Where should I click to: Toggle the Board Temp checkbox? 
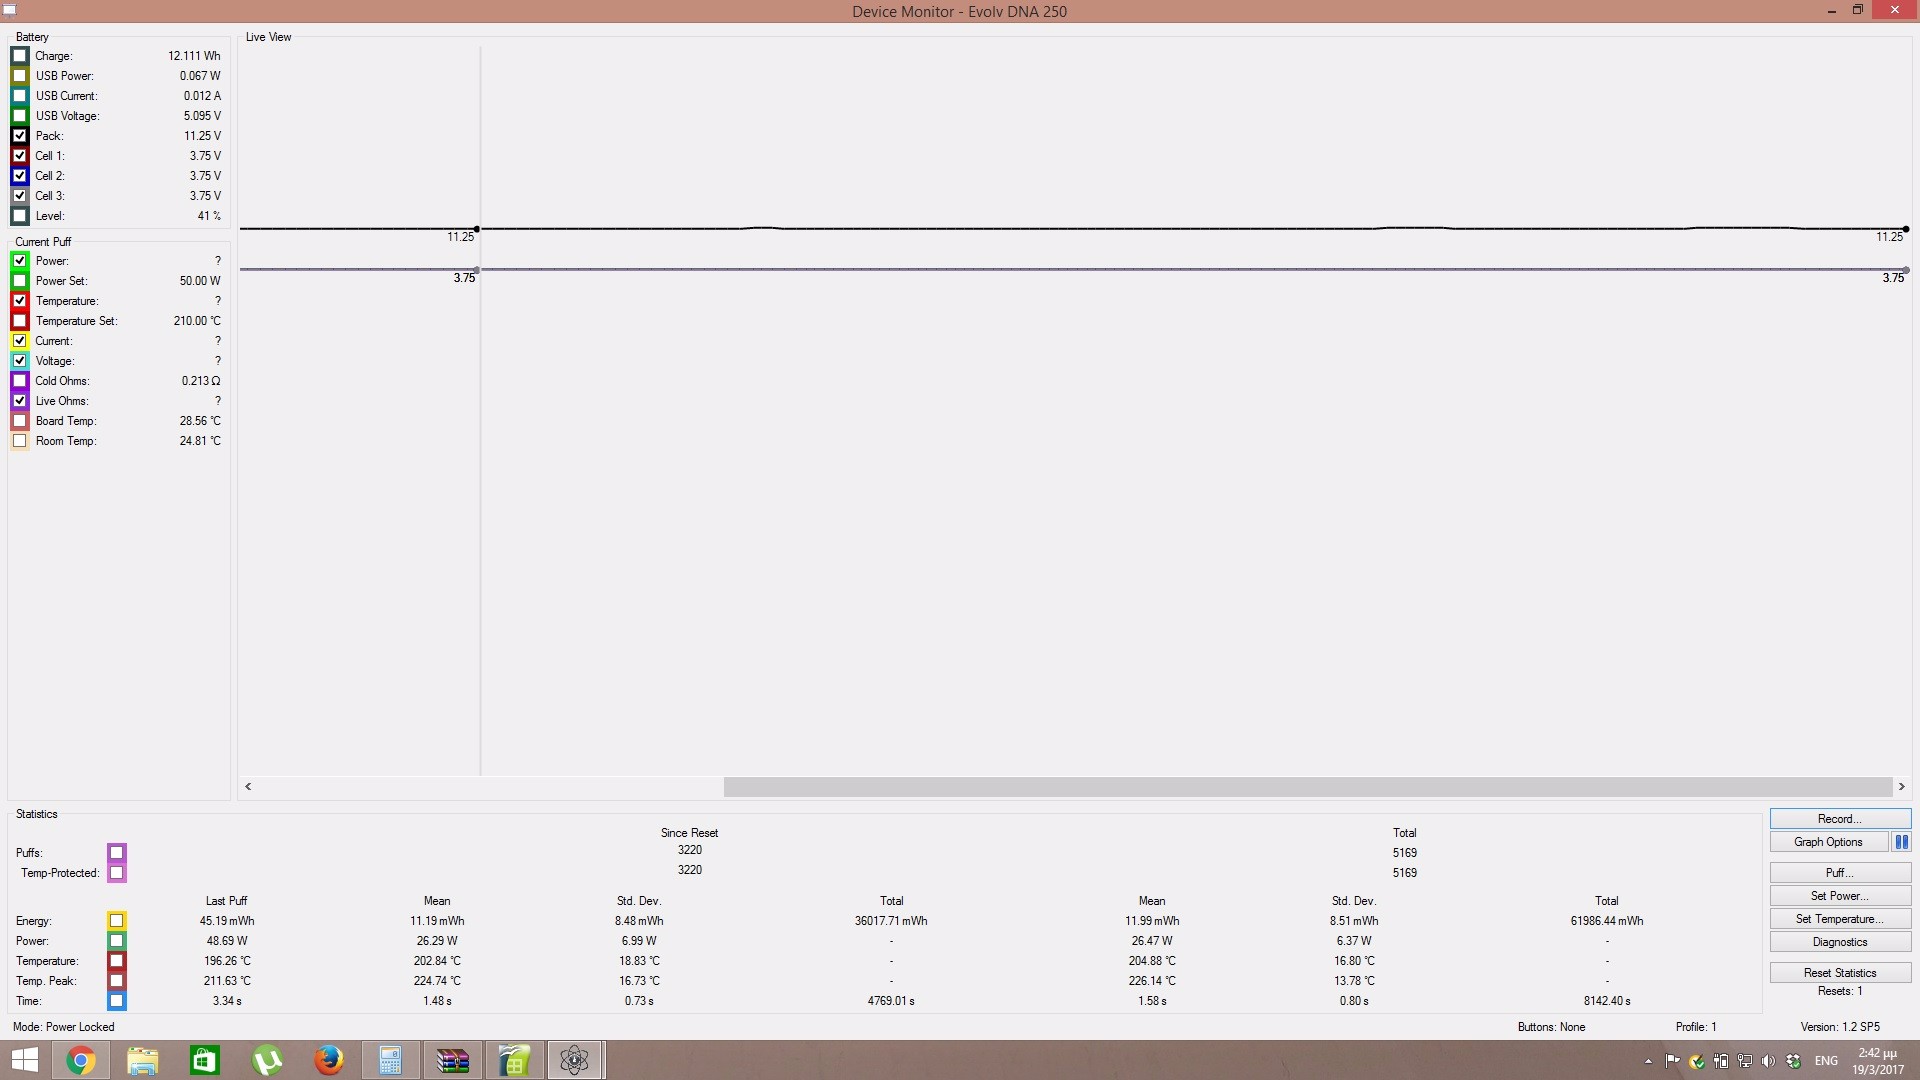[20, 421]
